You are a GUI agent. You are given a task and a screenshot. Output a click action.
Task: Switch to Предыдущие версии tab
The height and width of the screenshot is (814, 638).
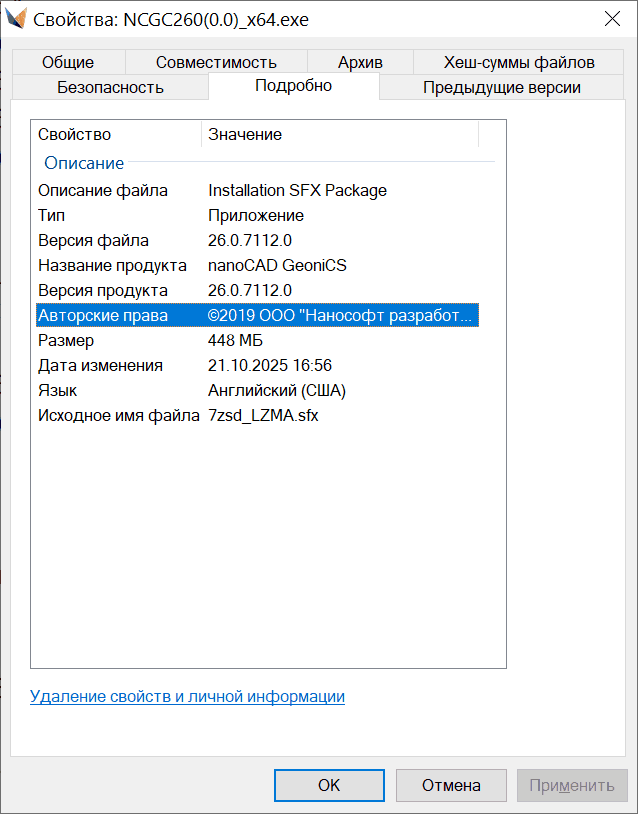[x=501, y=87]
